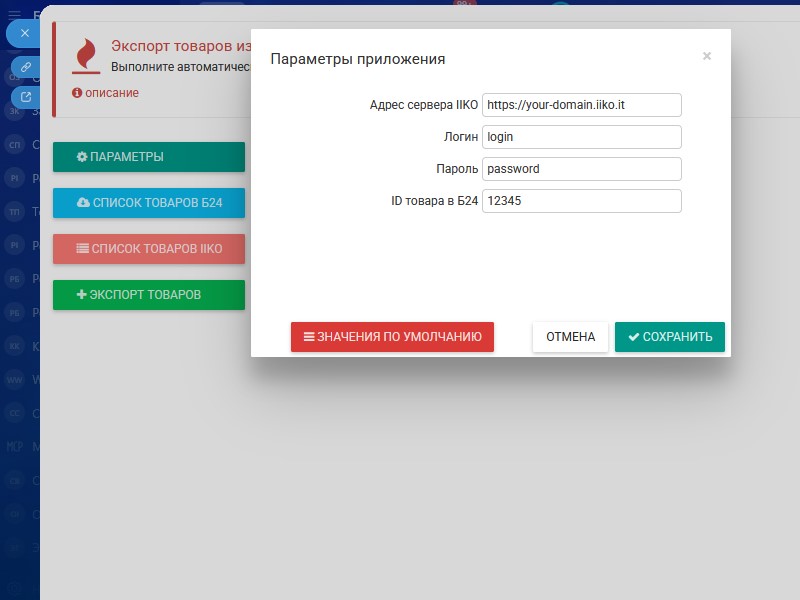This screenshot has width=800, height=600.
Task: Open in new window icon button
Action: point(26,97)
